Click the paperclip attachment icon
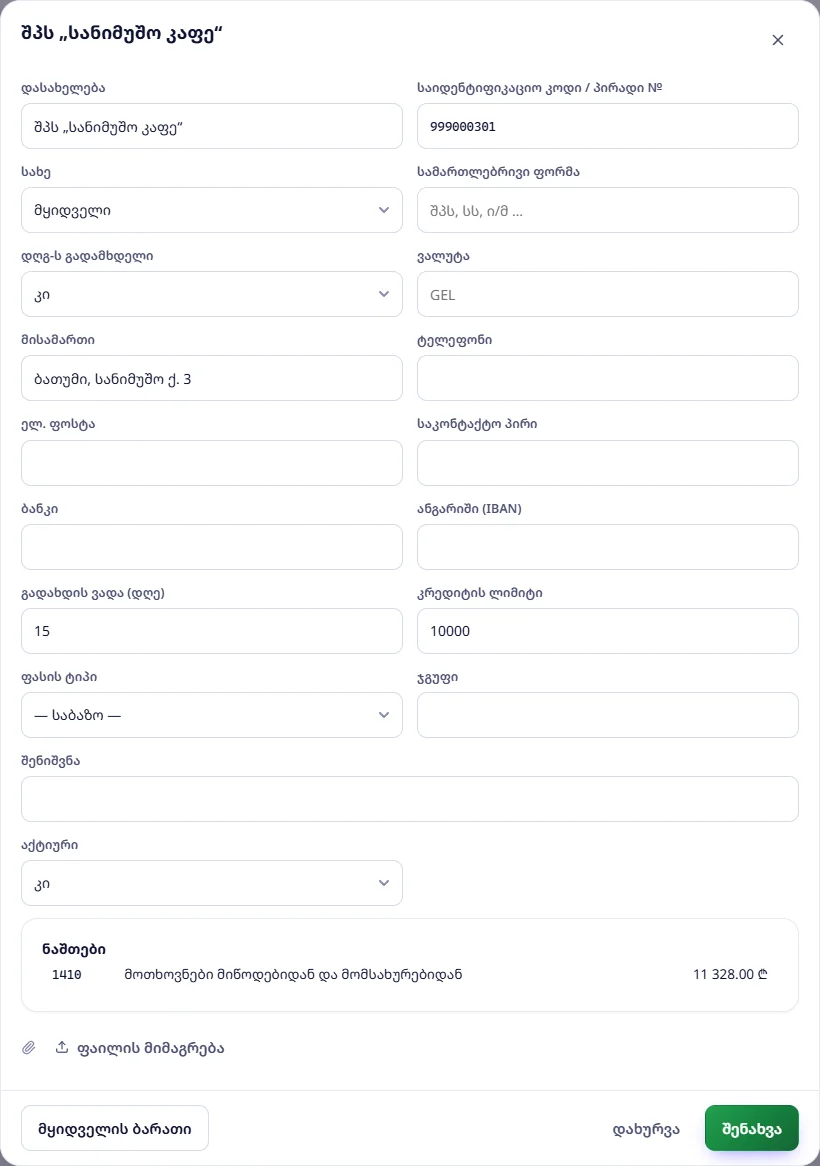820x1166 pixels. click(x=28, y=1048)
